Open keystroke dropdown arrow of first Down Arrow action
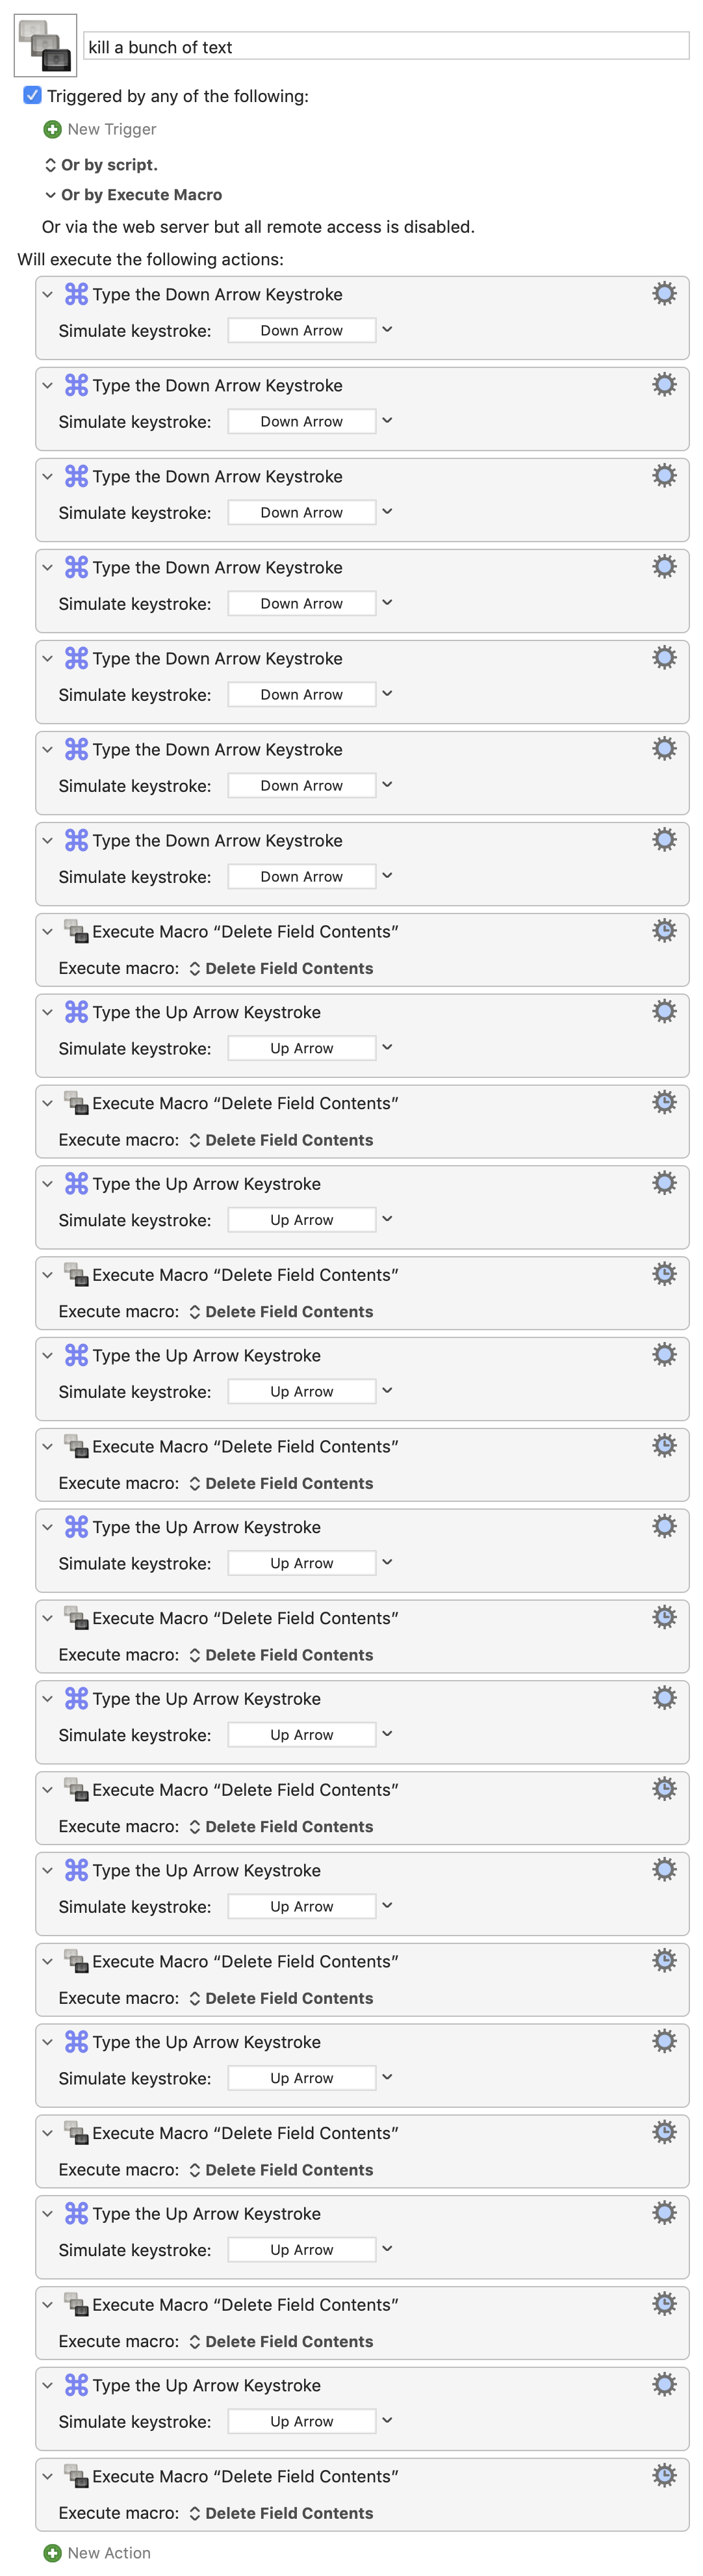Image resolution: width=703 pixels, height=2576 pixels. pos(387,329)
